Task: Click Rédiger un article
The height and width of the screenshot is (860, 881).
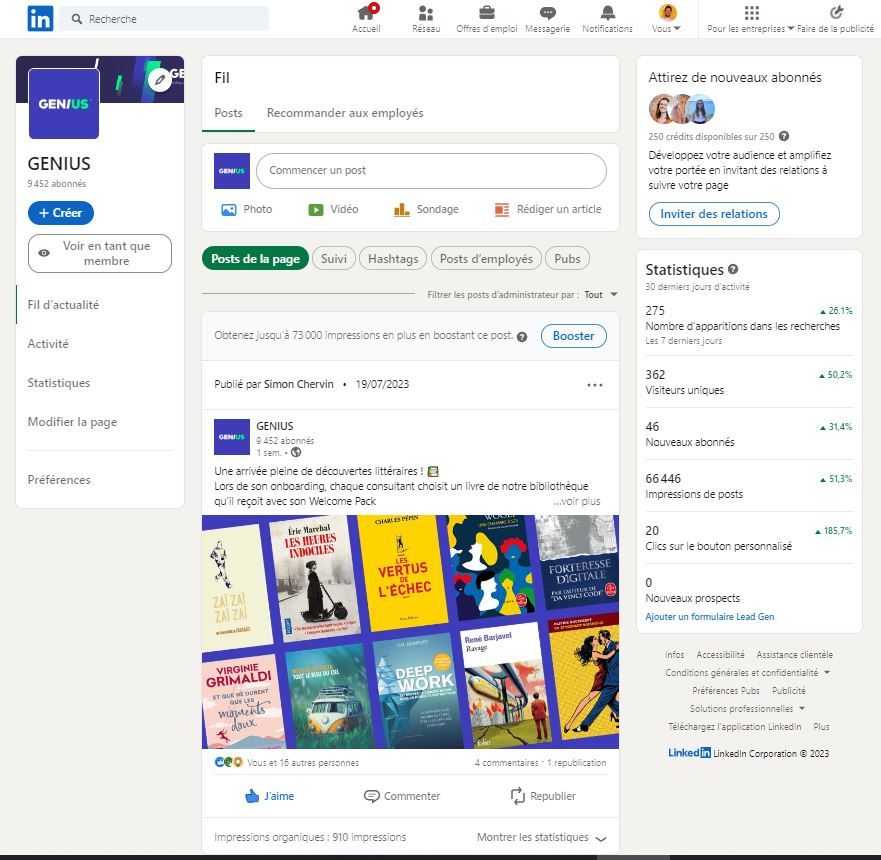Action: 547,210
